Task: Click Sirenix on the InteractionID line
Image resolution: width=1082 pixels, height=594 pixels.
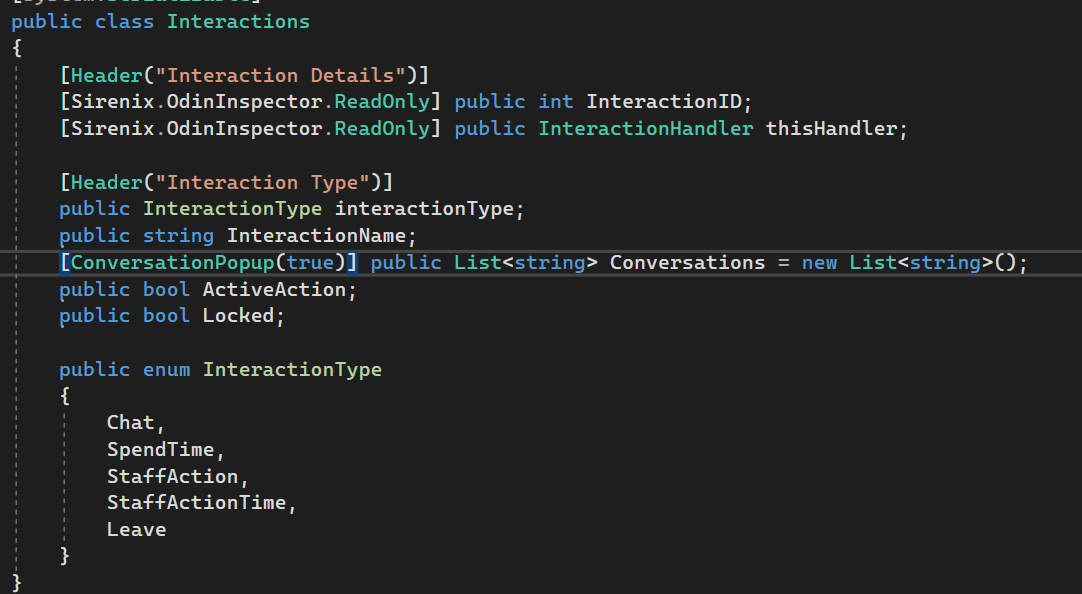Action: click(112, 102)
